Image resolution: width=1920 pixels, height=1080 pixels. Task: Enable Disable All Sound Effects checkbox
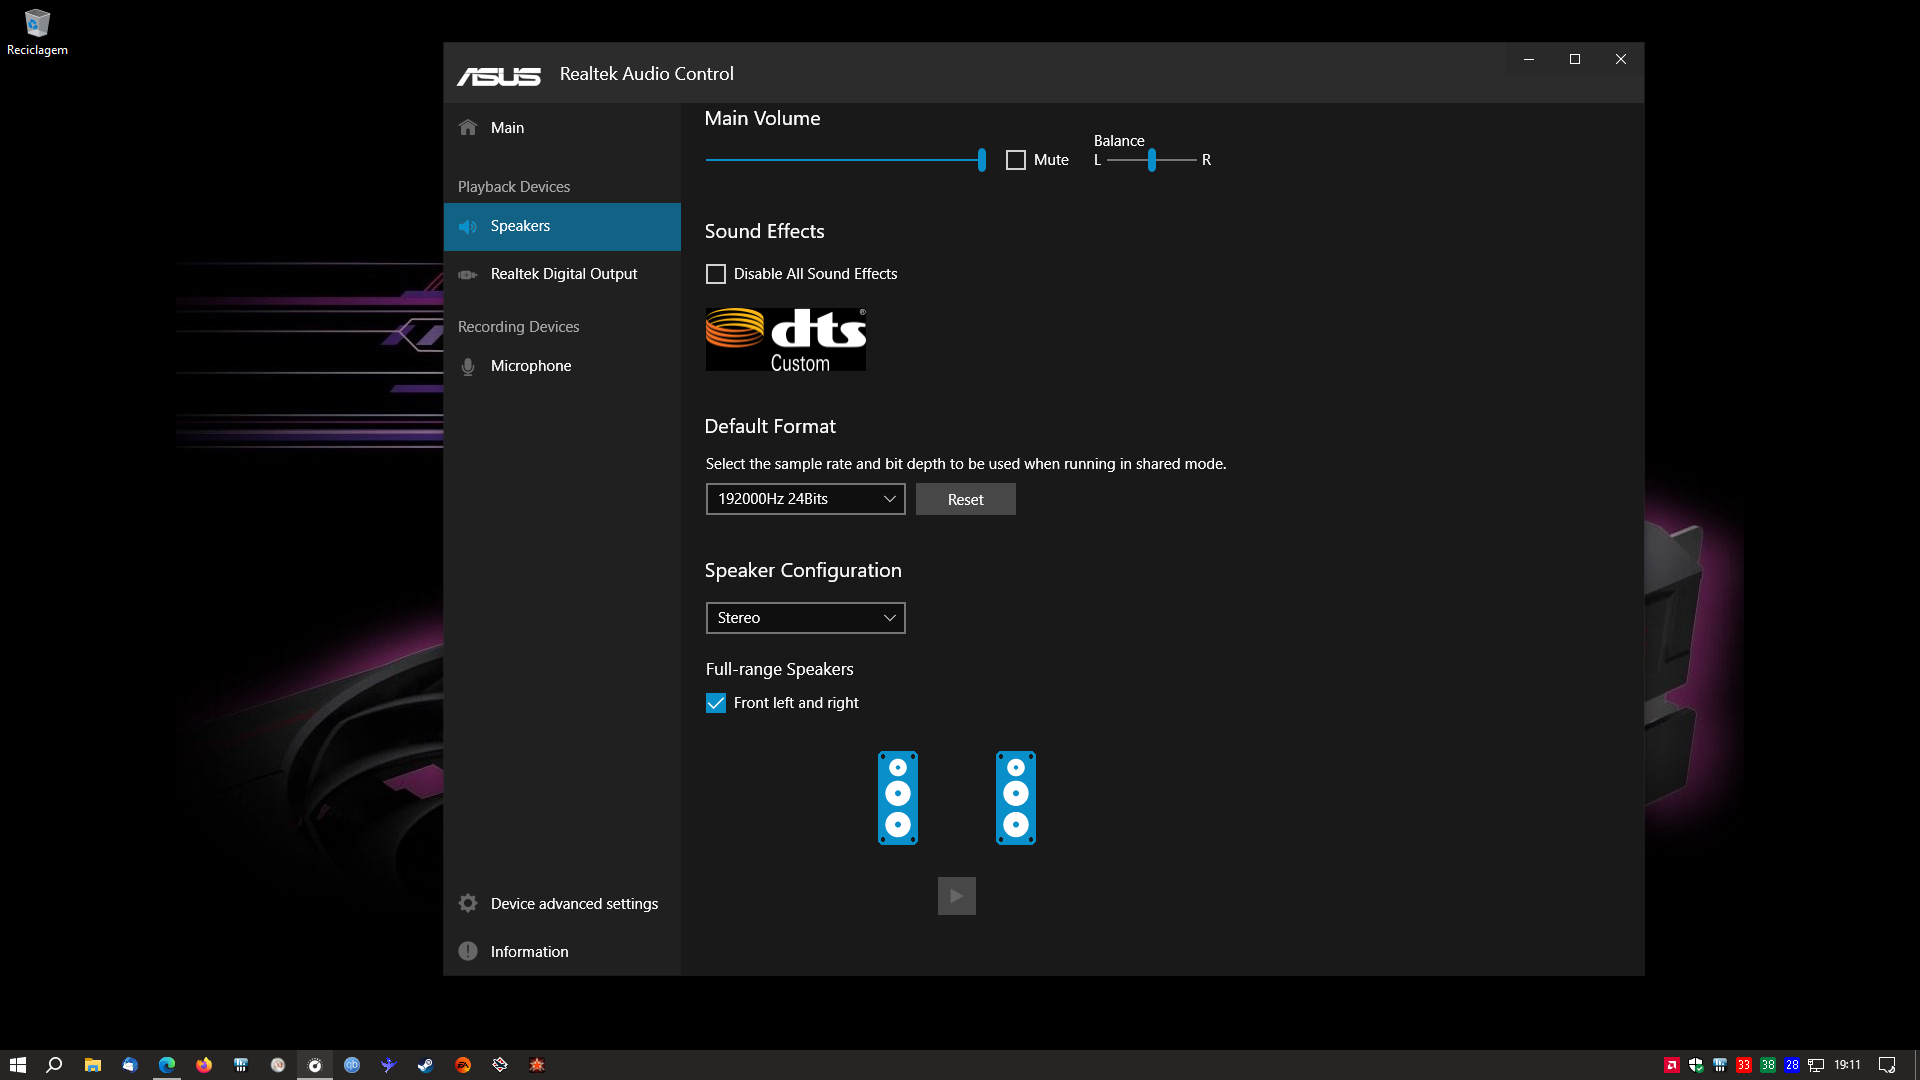716,273
